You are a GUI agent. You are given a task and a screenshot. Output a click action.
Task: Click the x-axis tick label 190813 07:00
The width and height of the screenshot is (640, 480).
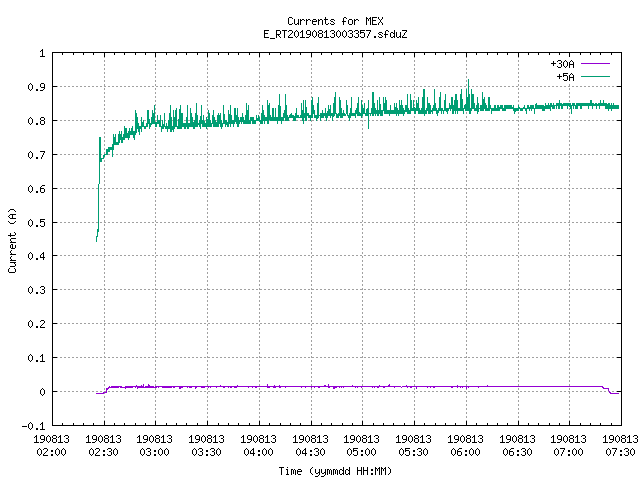[x=568, y=445]
